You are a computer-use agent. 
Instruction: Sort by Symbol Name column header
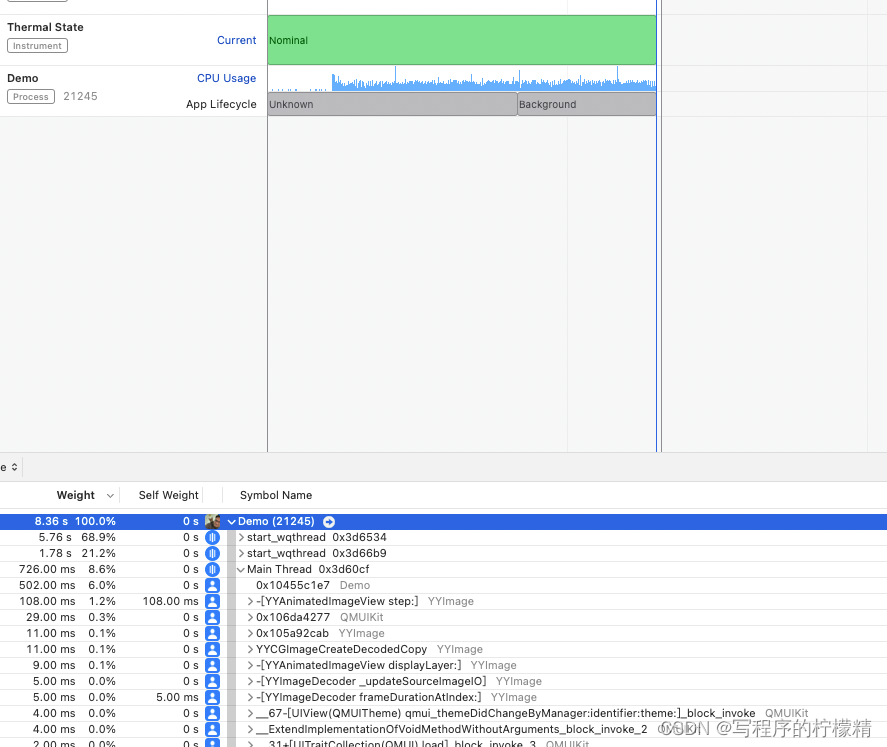click(x=276, y=495)
